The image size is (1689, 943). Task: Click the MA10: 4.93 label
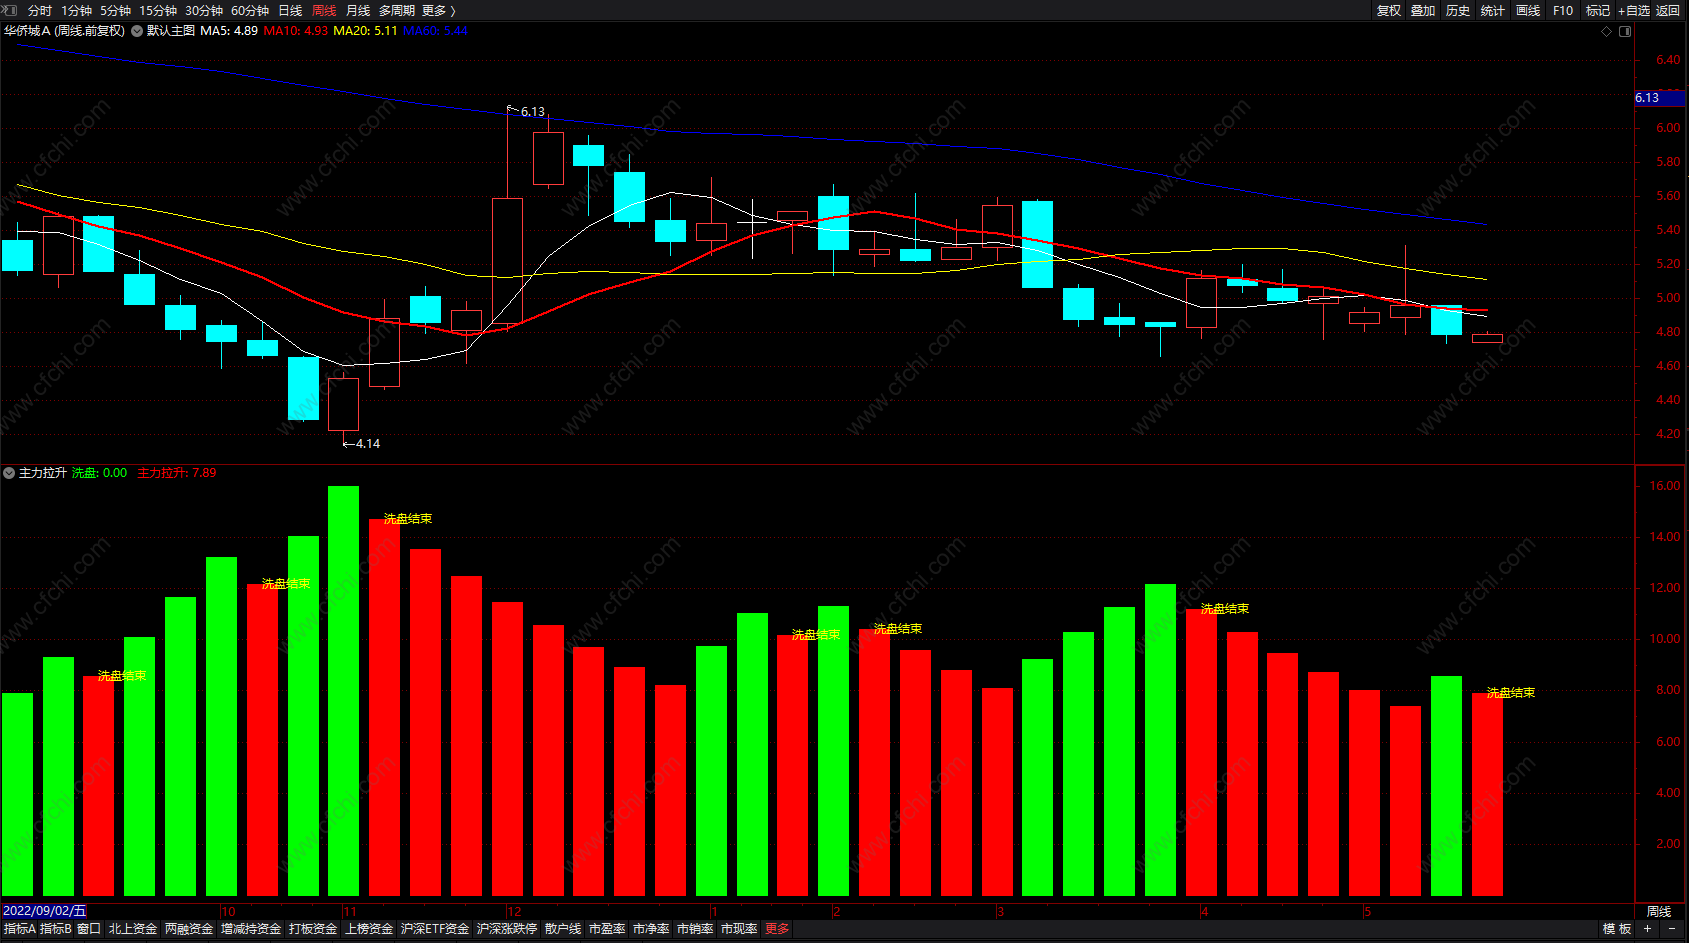(x=295, y=31)
